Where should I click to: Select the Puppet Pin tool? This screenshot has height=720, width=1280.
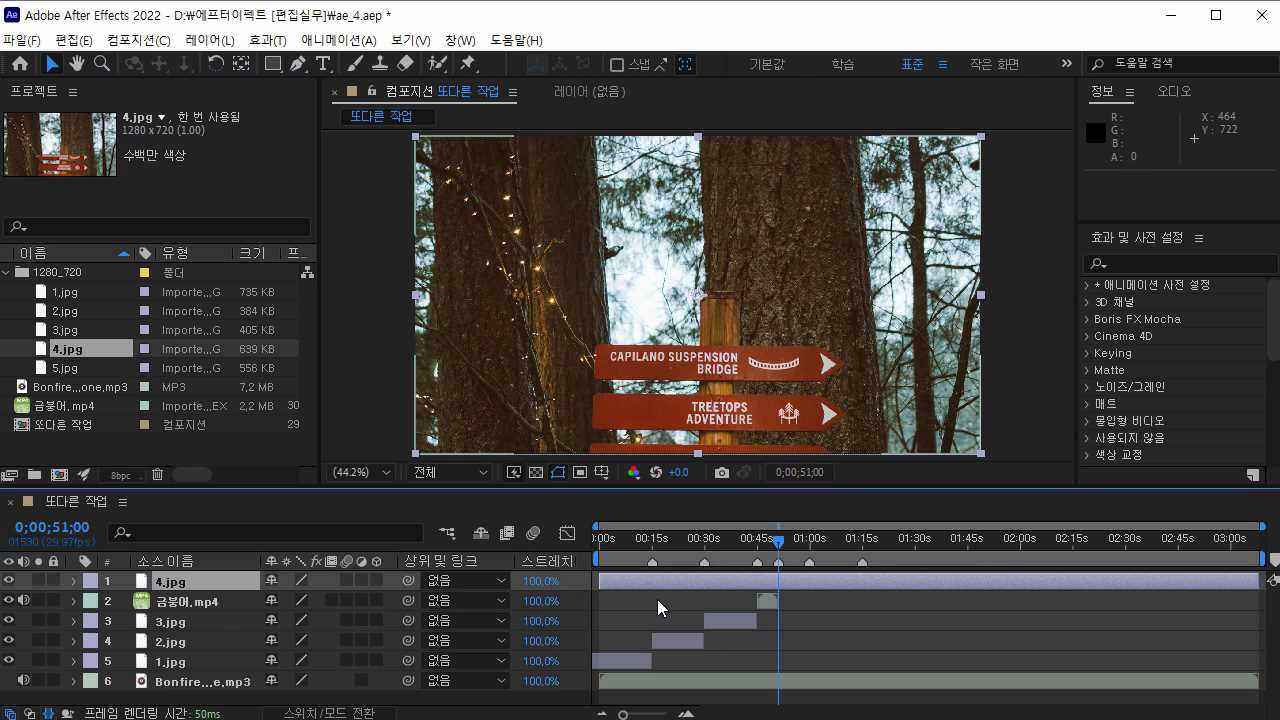coord(467,64)
